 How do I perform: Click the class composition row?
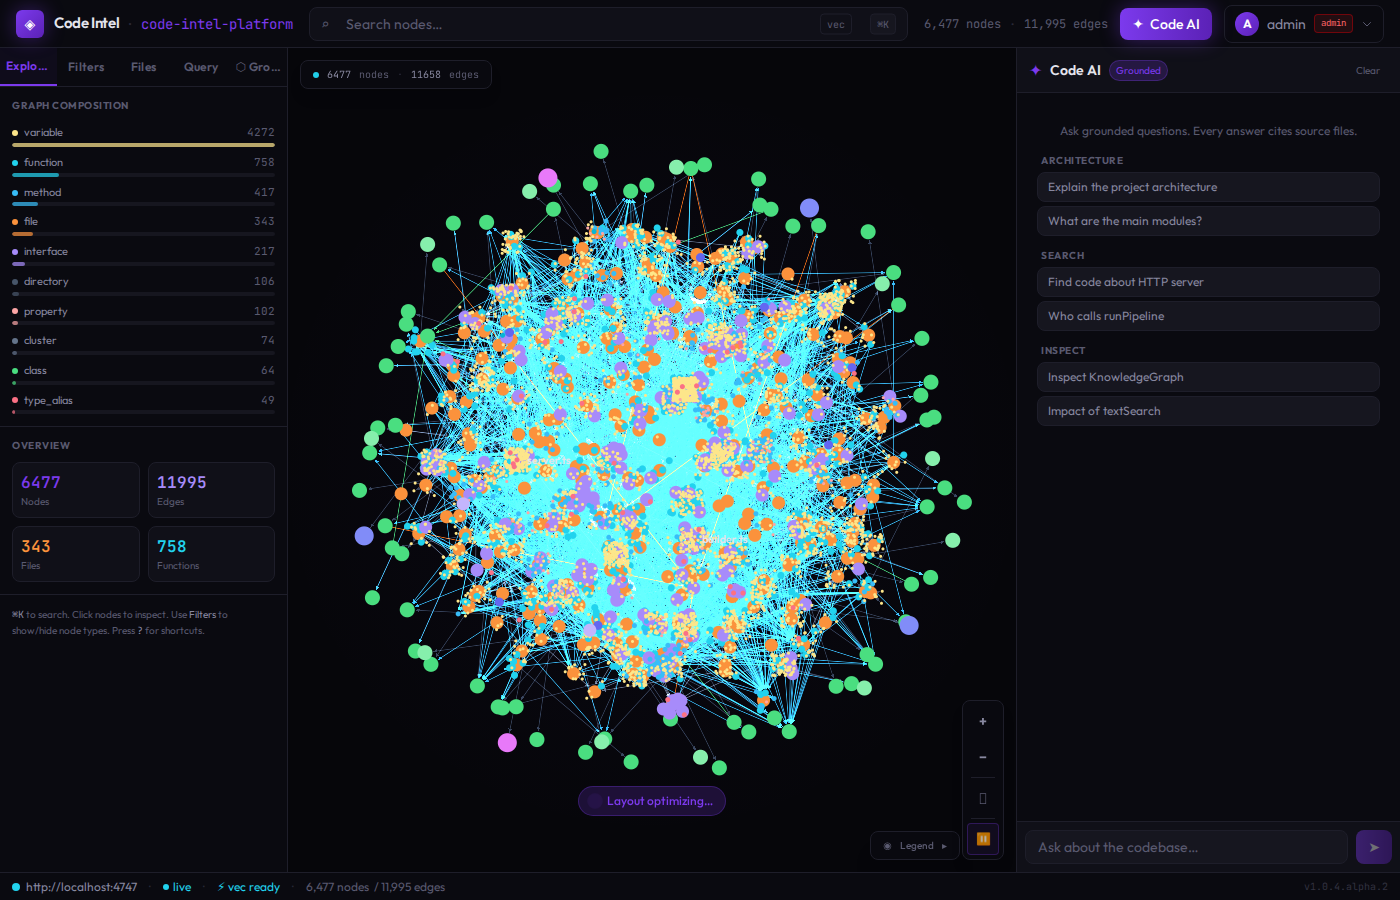(143, 373)
